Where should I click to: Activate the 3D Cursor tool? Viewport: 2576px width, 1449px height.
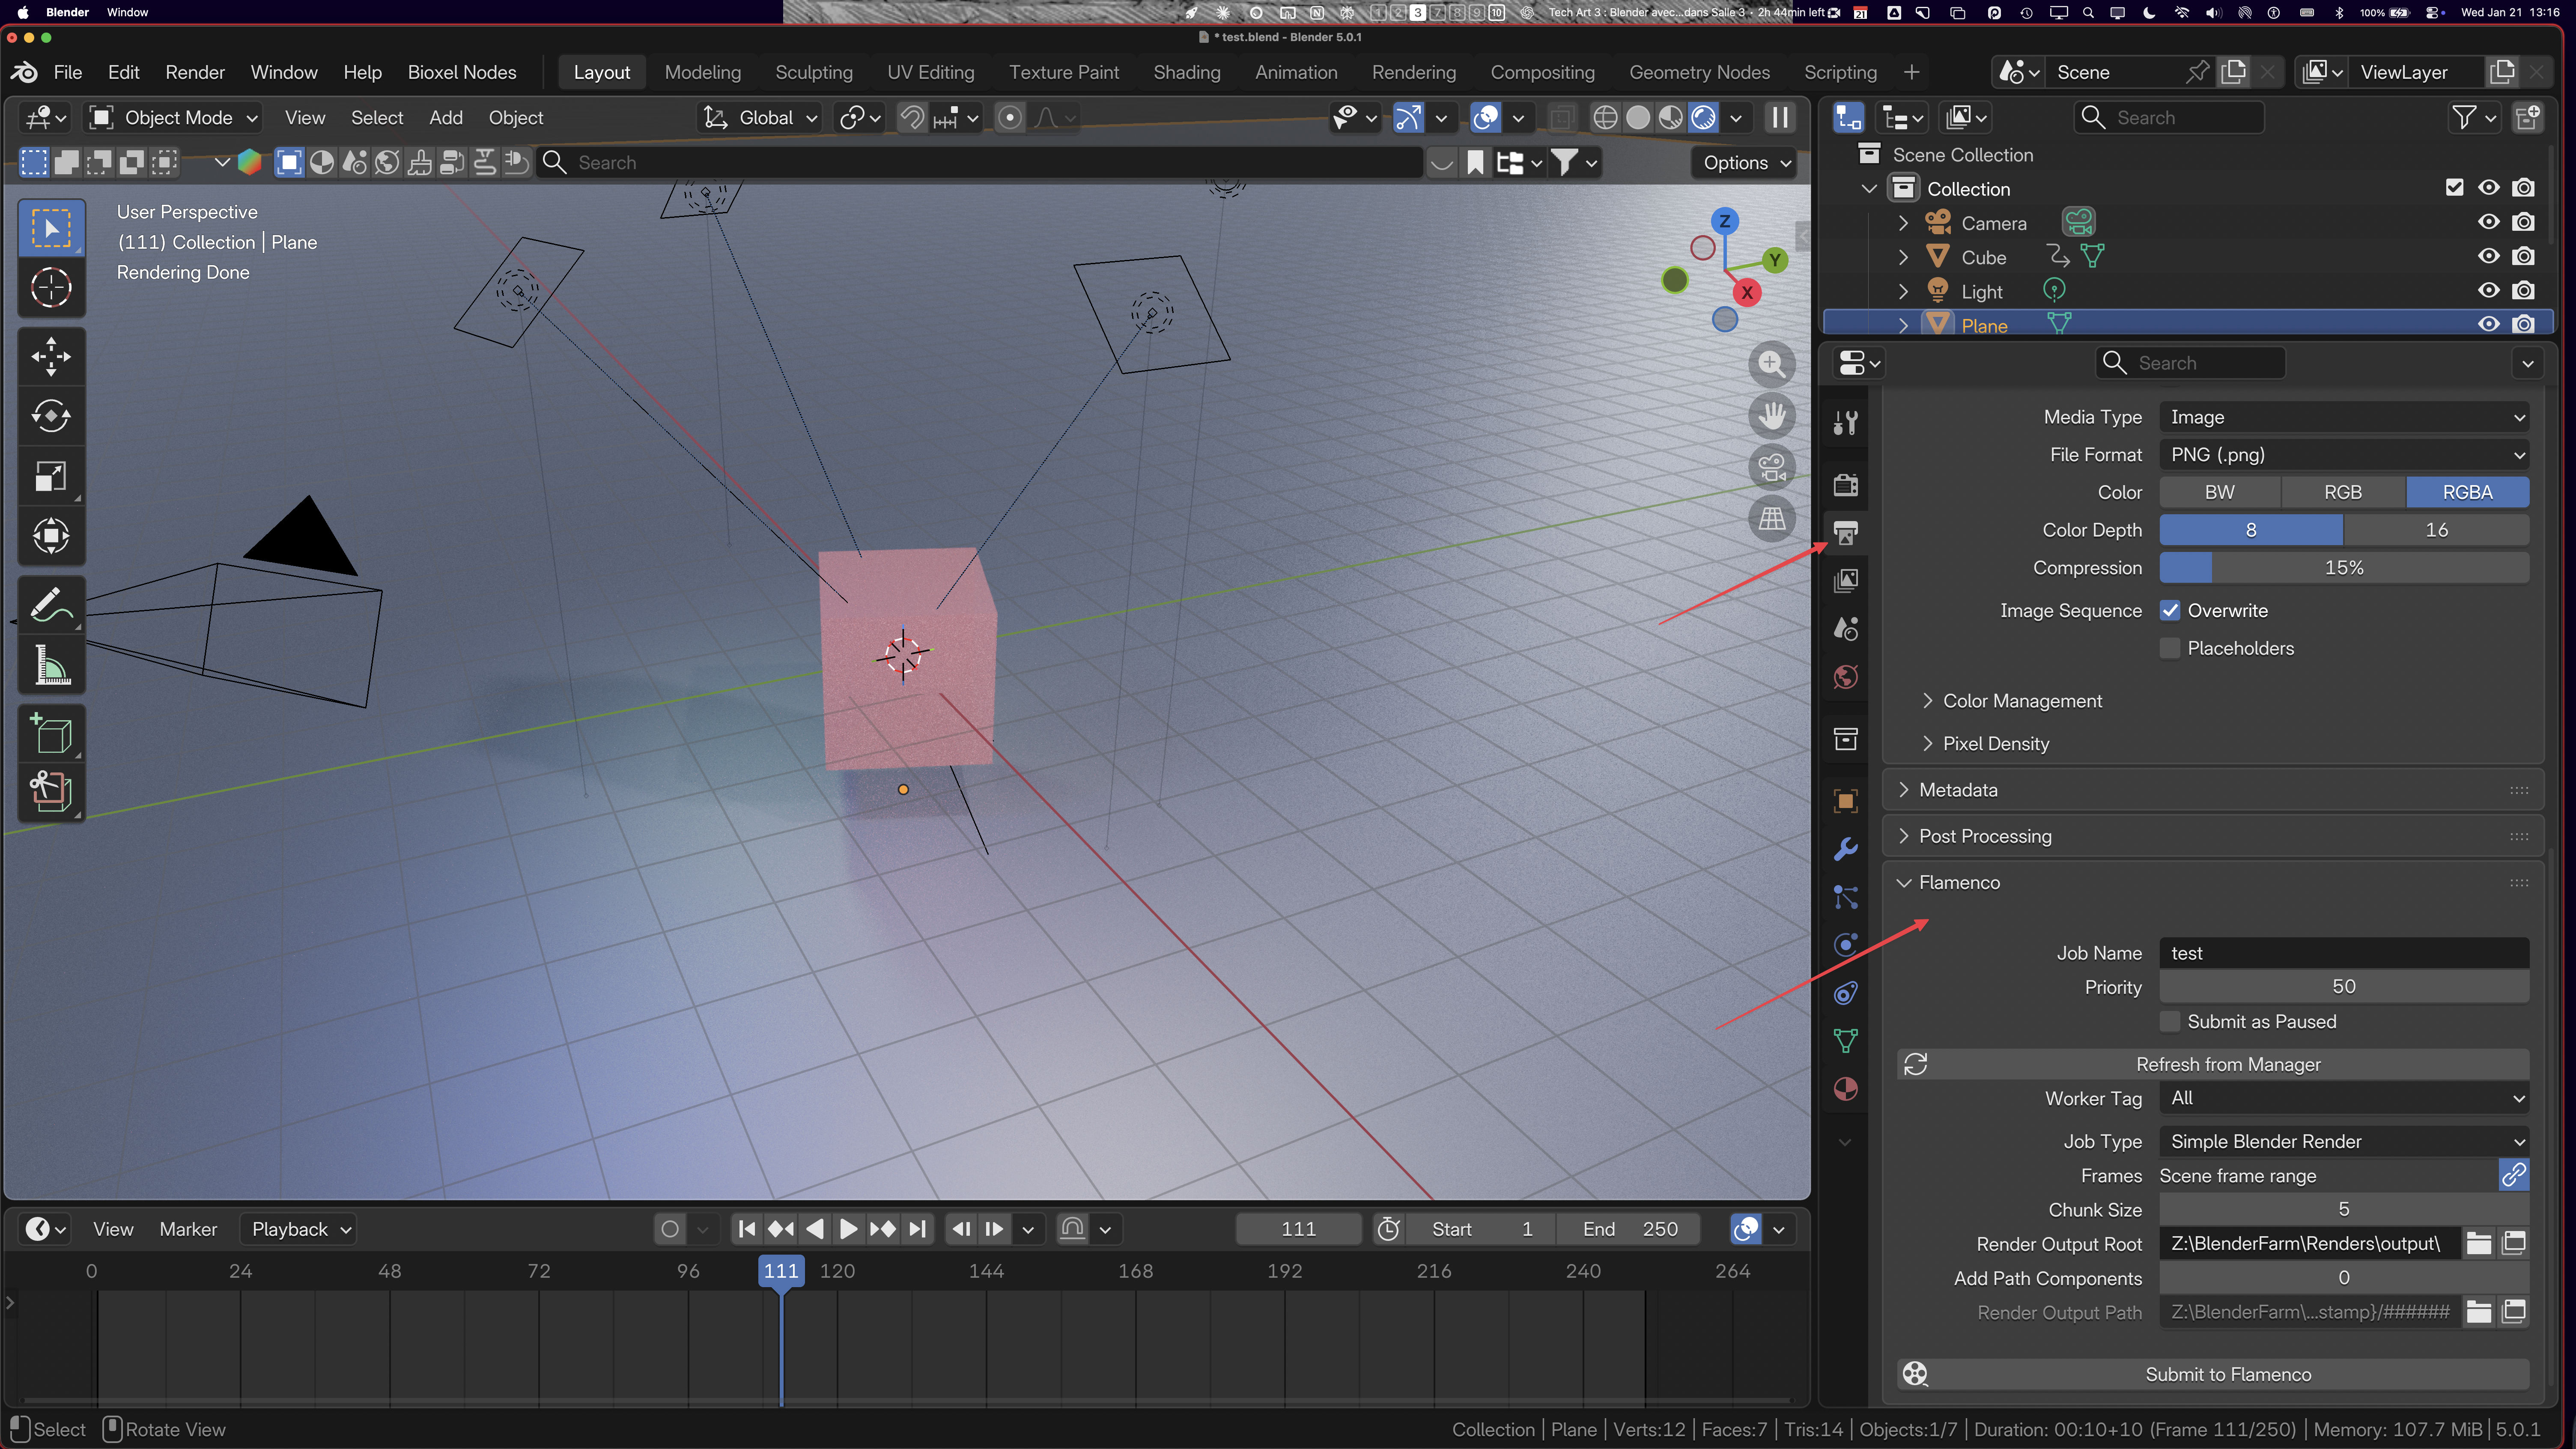(51, 288)
